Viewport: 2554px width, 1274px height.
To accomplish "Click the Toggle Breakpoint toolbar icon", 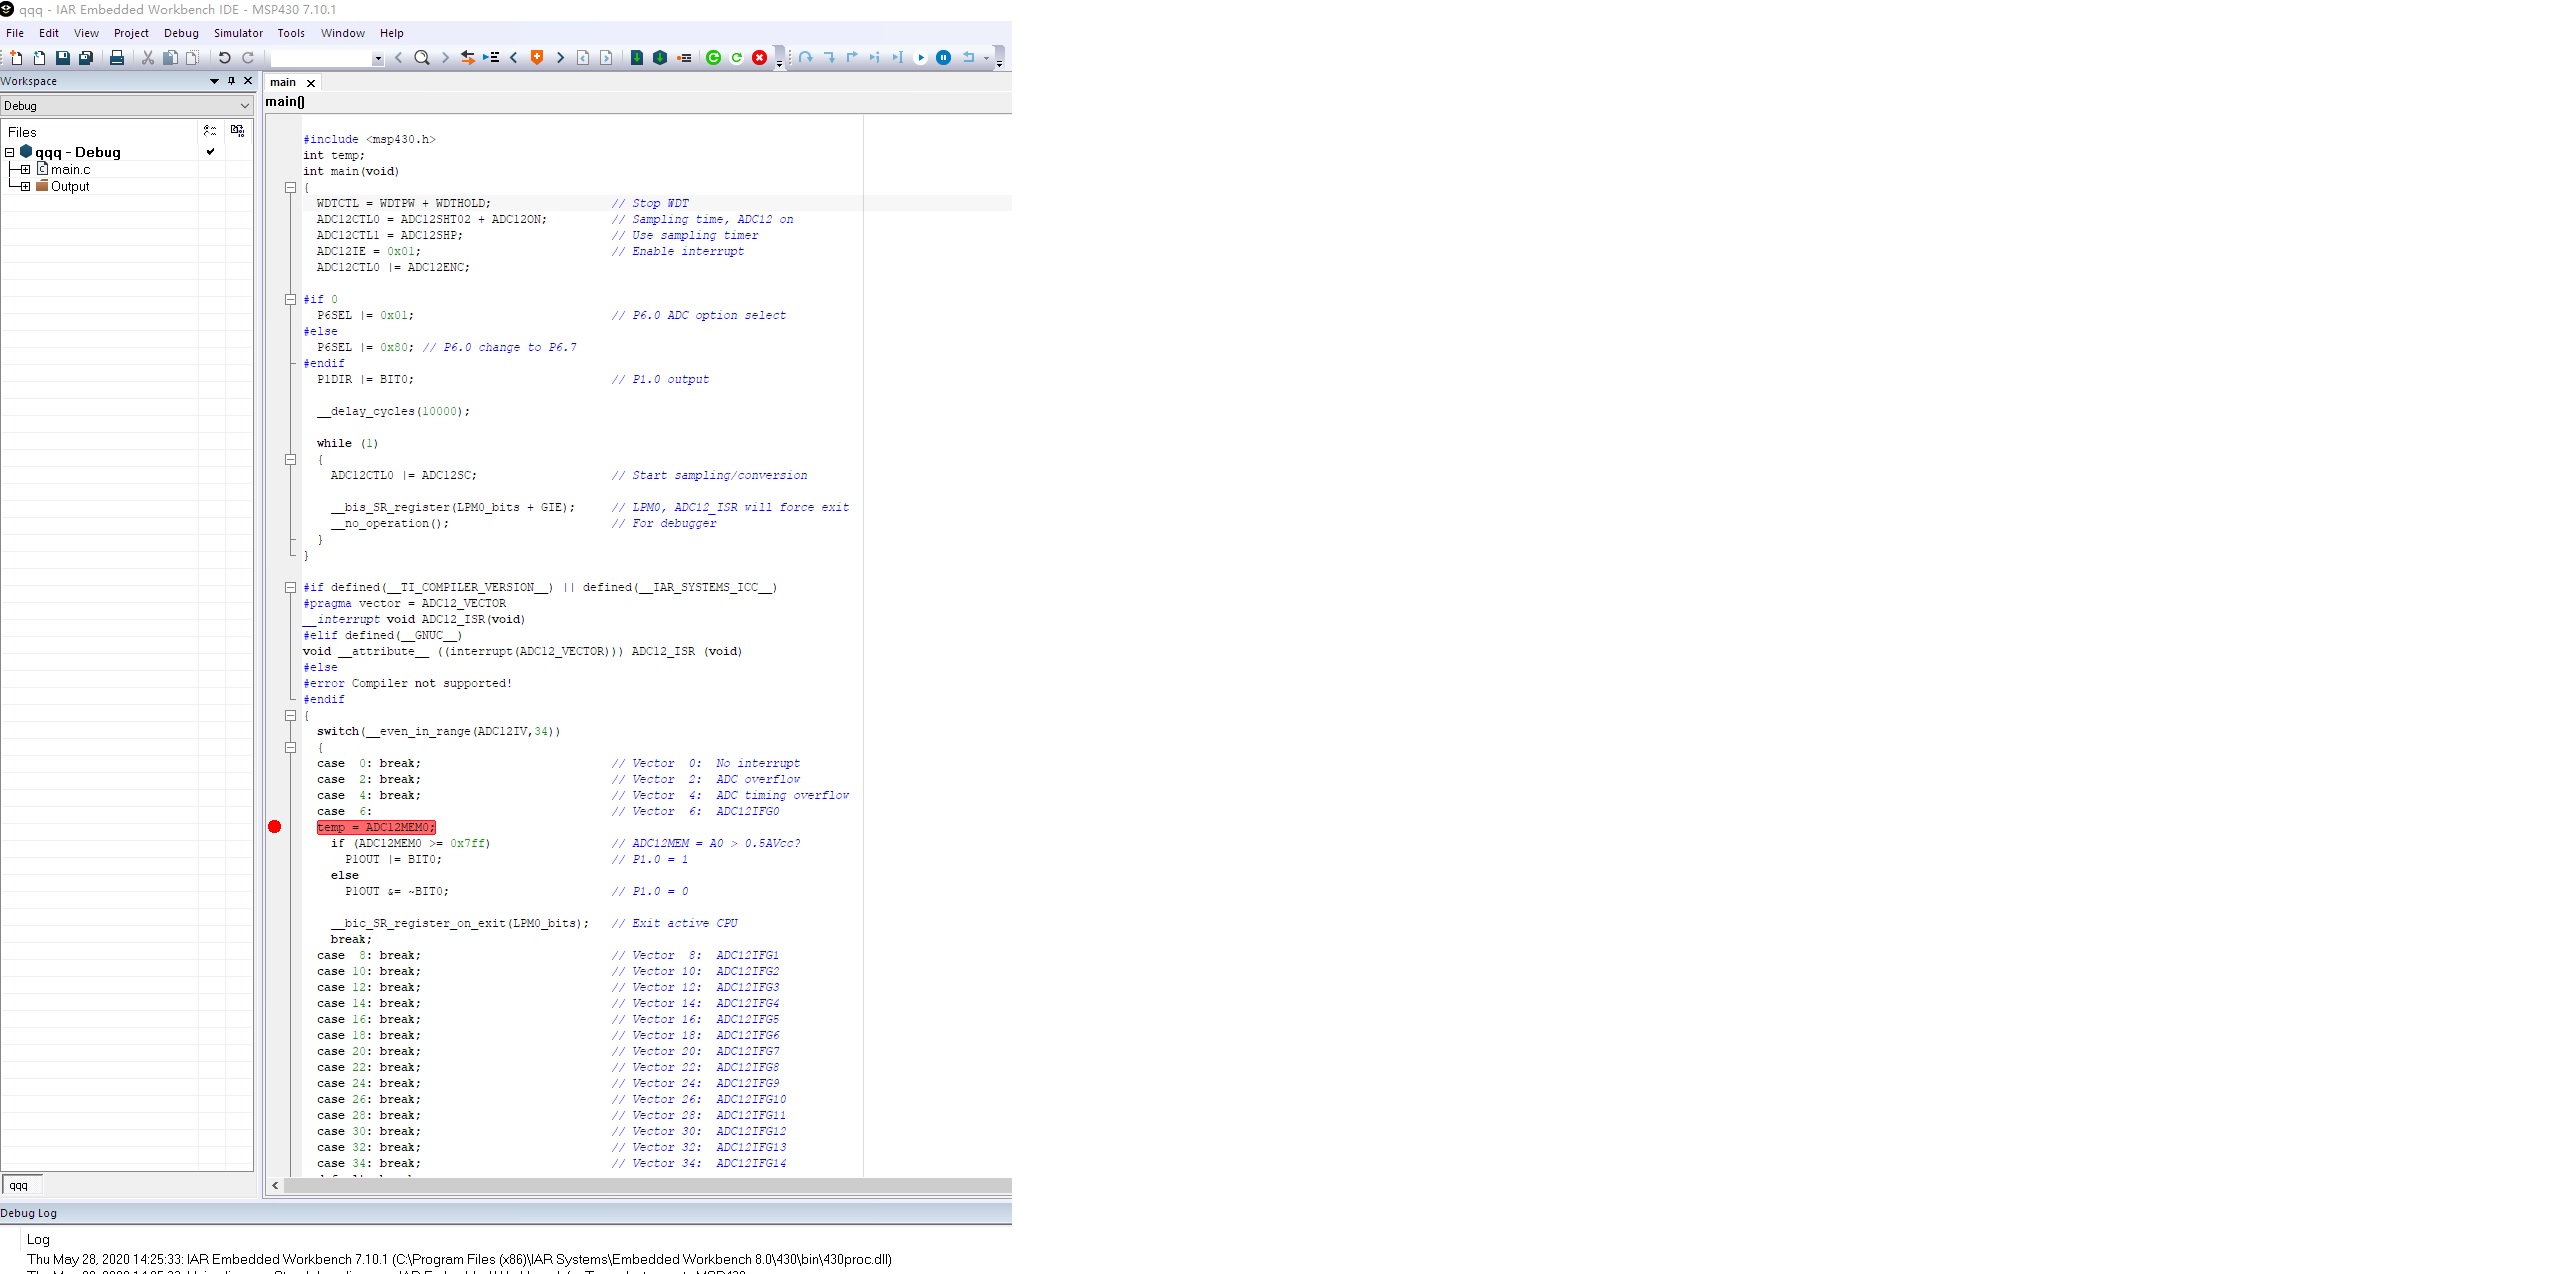I will click(x=684, y=58).
